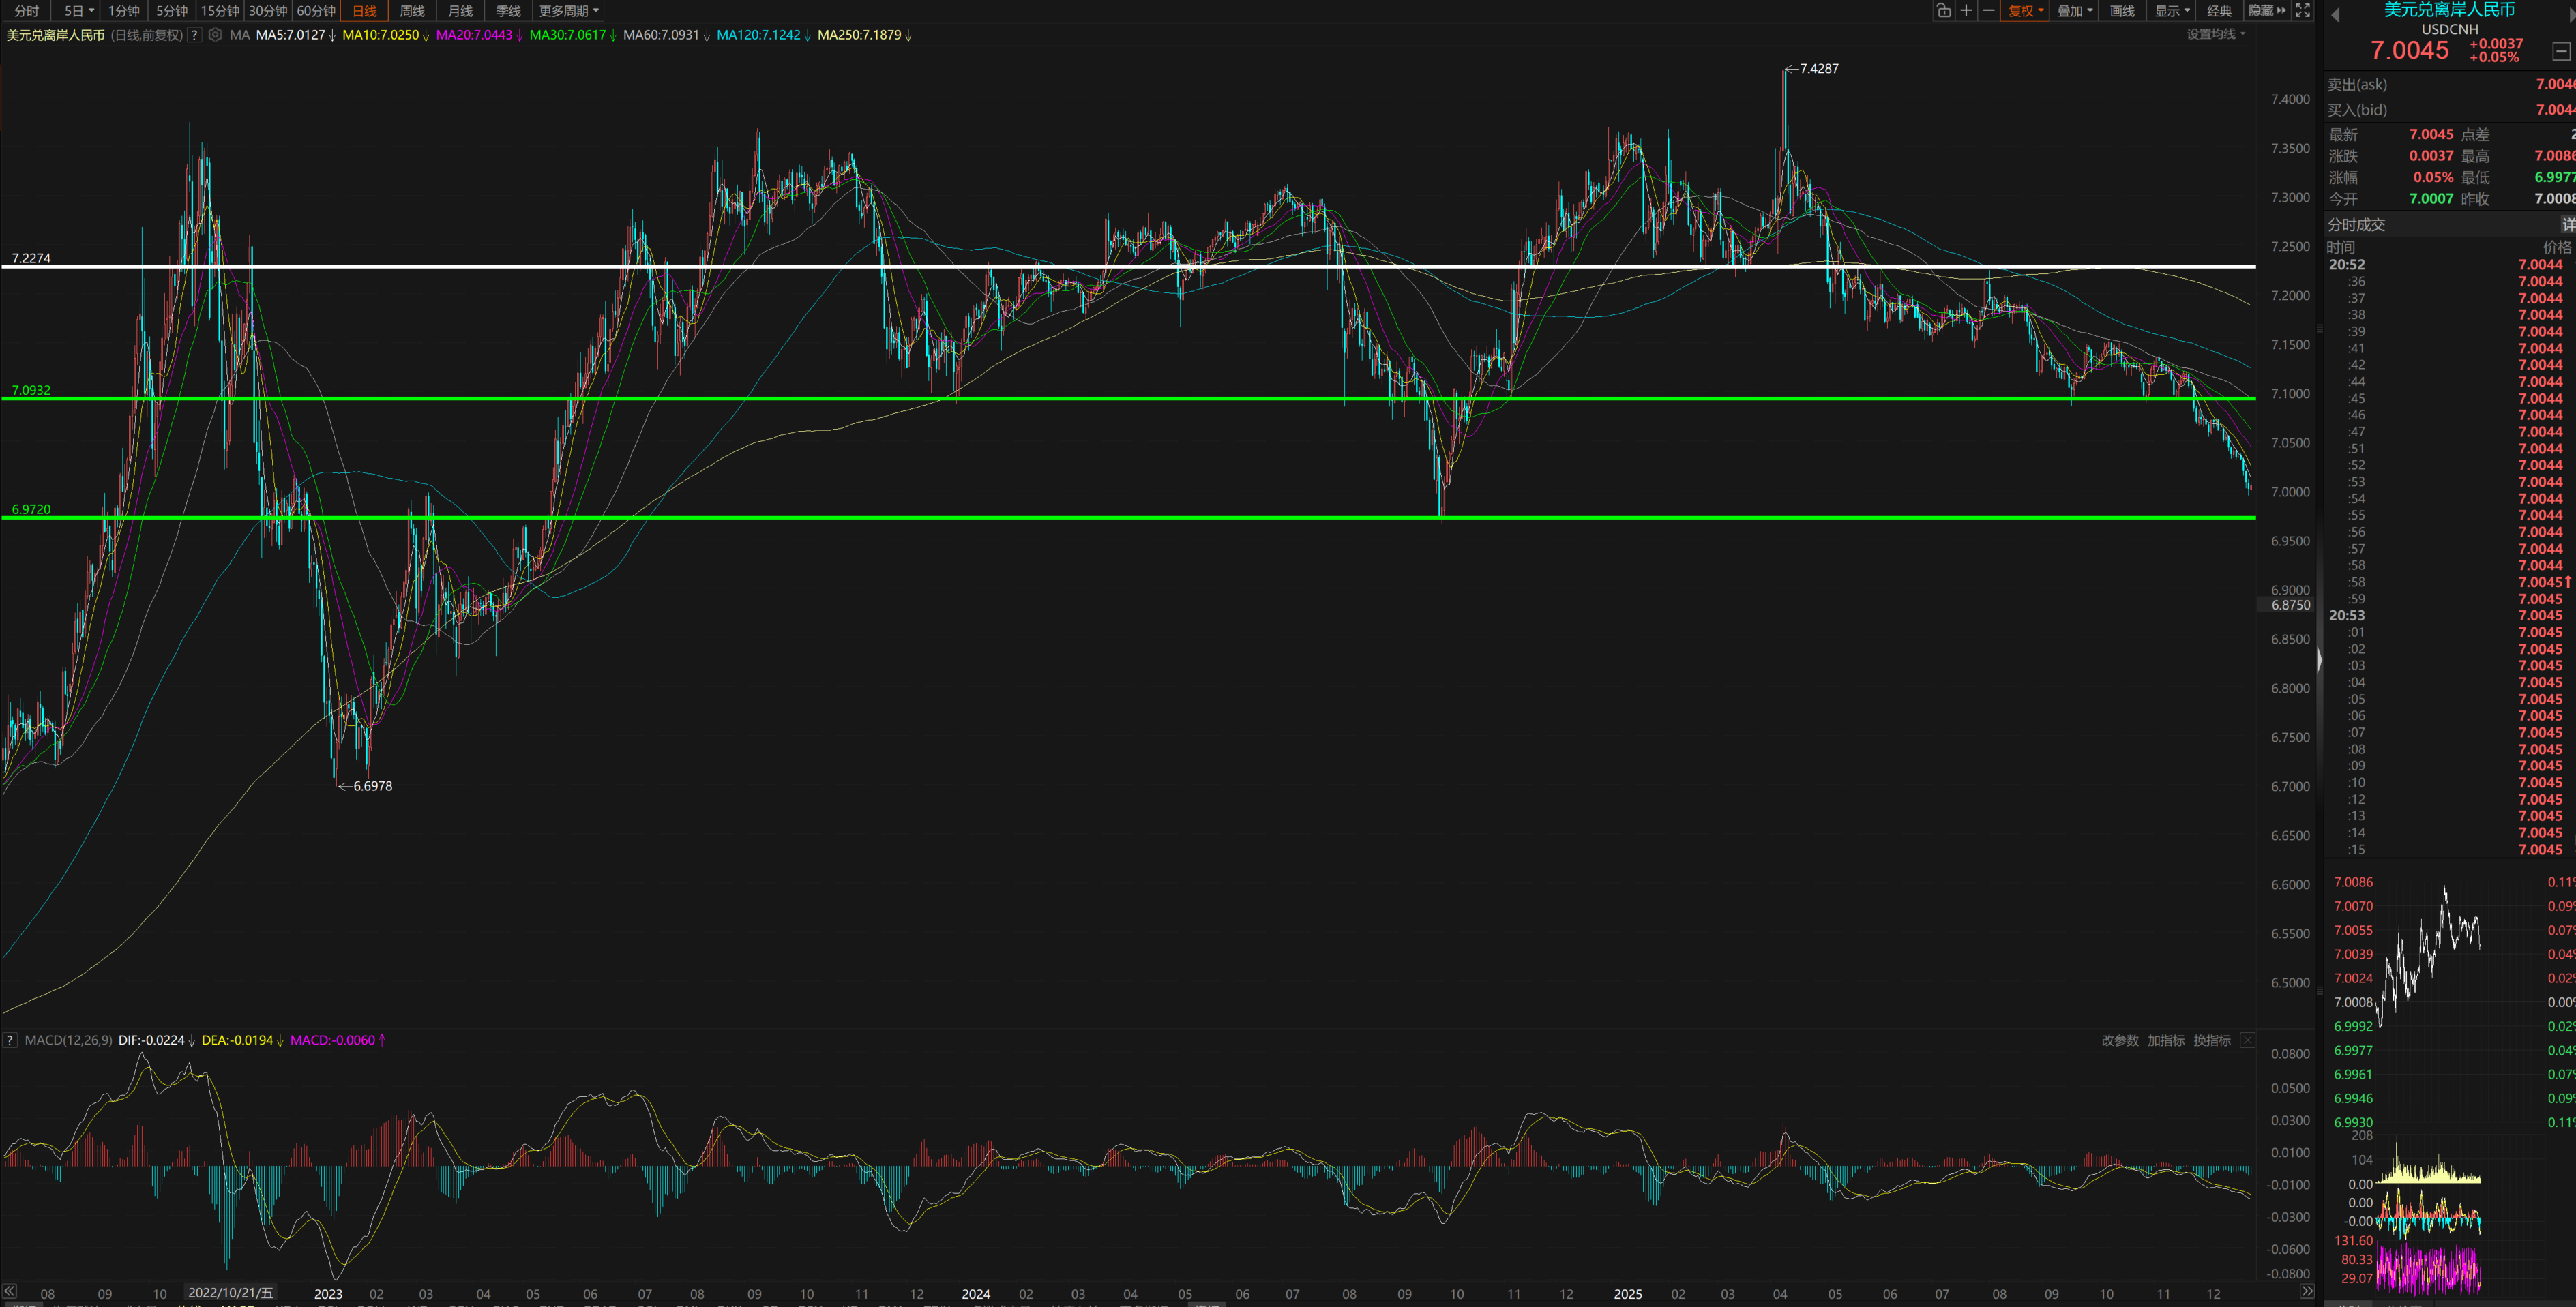Enter fullscreen with the expand arrows icon
This screenshot has width=2576, height=1307.
coord(2302,11)
